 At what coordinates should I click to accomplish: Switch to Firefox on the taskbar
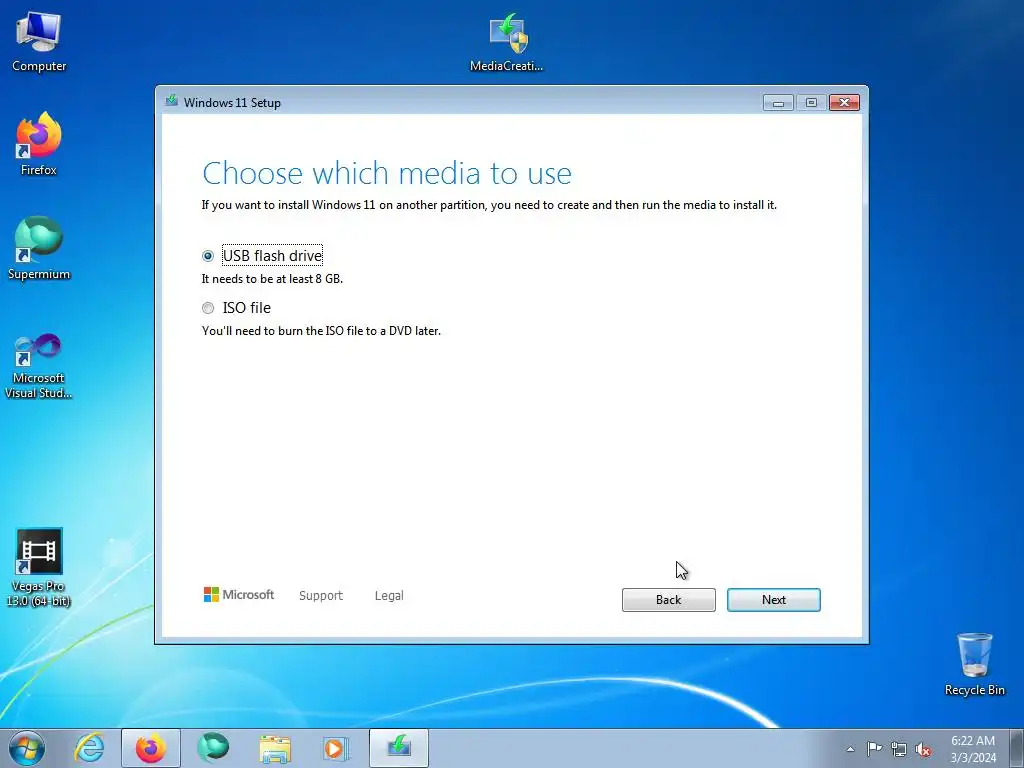click(150, 748)
